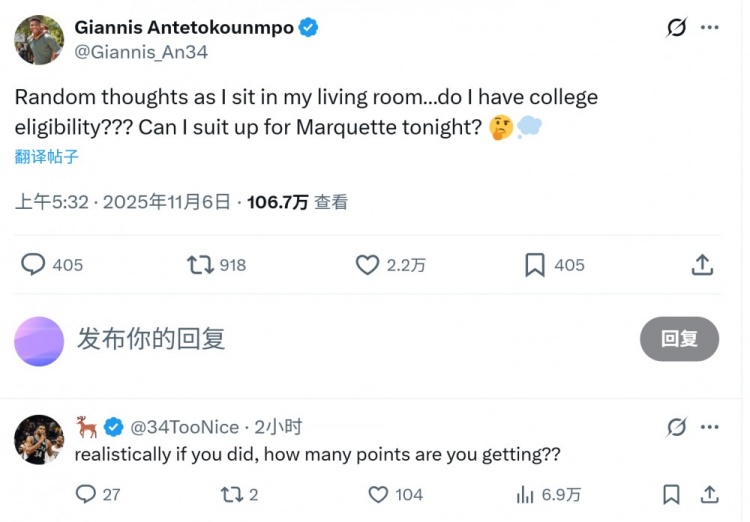The width and height of the screenshot is (750, 522).
Task: Reply to Giannis's main post via comment icon
Action: pyautogui.click(x=34, y=265)
